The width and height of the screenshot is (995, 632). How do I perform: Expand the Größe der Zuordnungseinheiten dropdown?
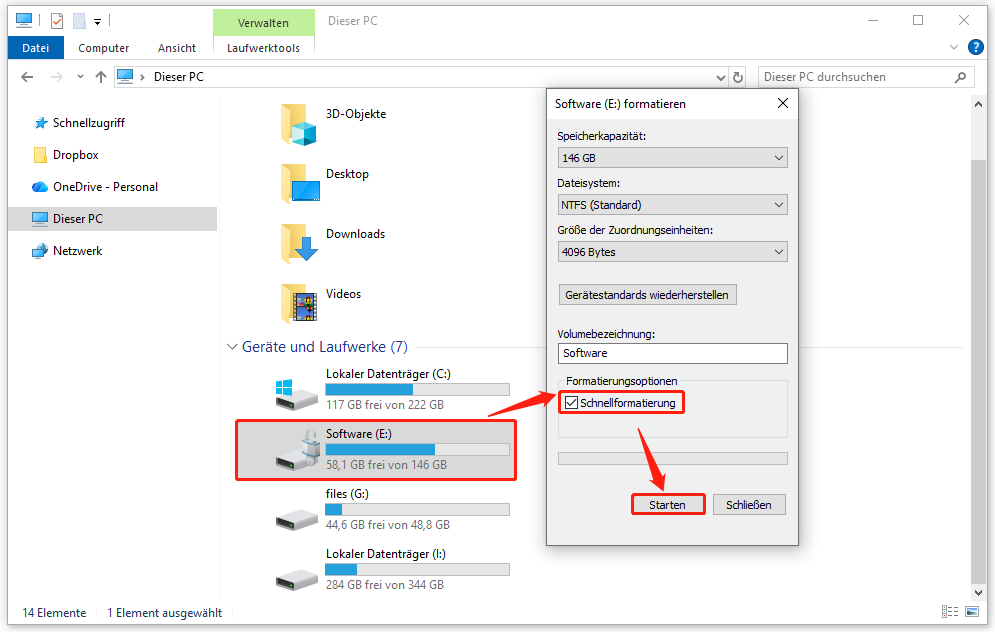[671, 251]
